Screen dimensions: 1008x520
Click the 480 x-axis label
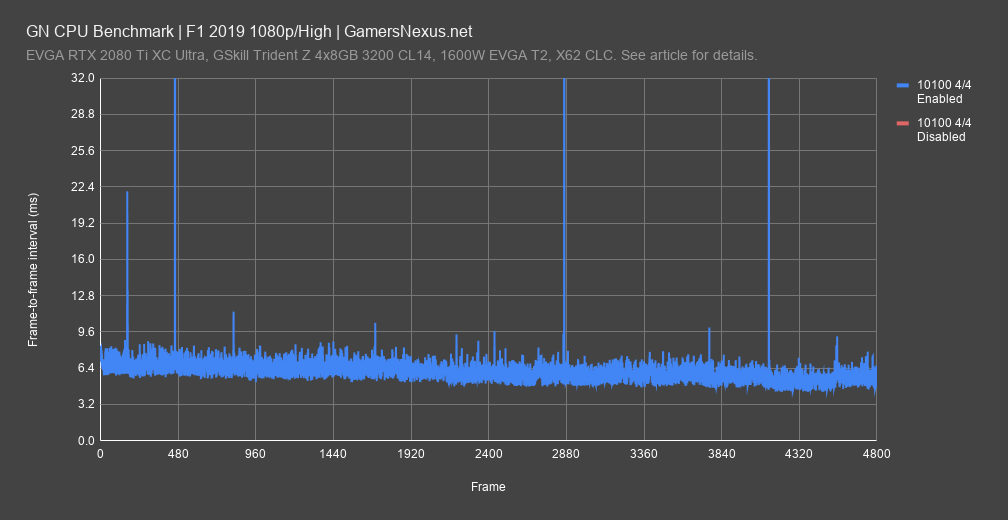(x=177, y=453)
